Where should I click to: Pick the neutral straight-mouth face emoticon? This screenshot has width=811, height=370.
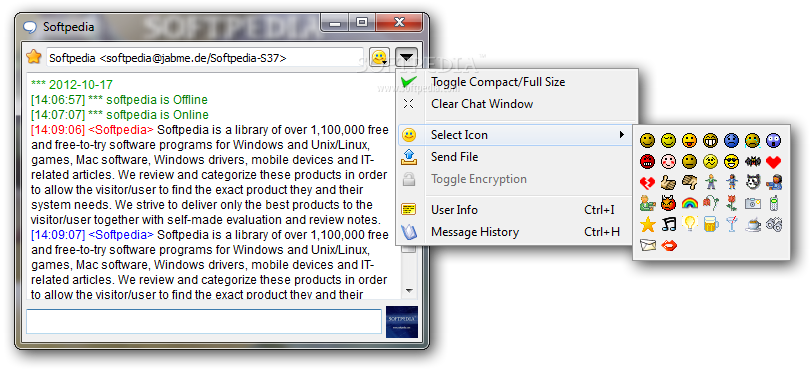(689, 161)
